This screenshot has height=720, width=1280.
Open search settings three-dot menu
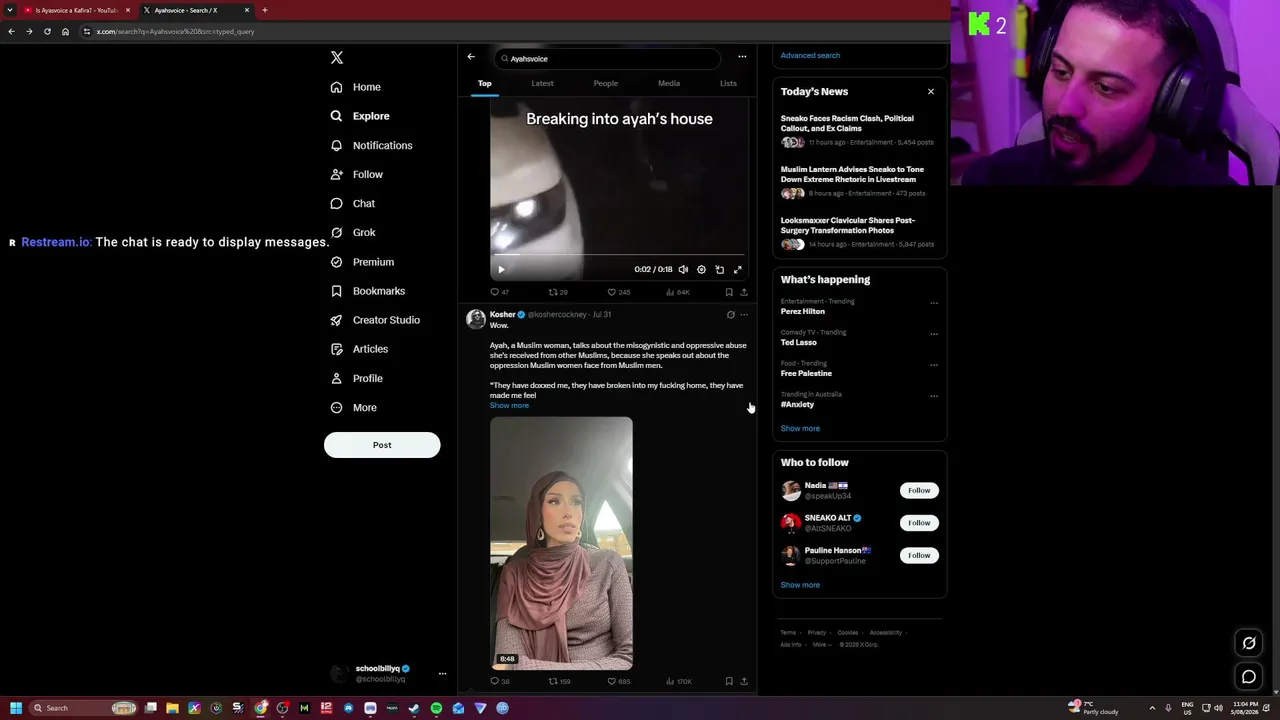click(x=742, y=57)
